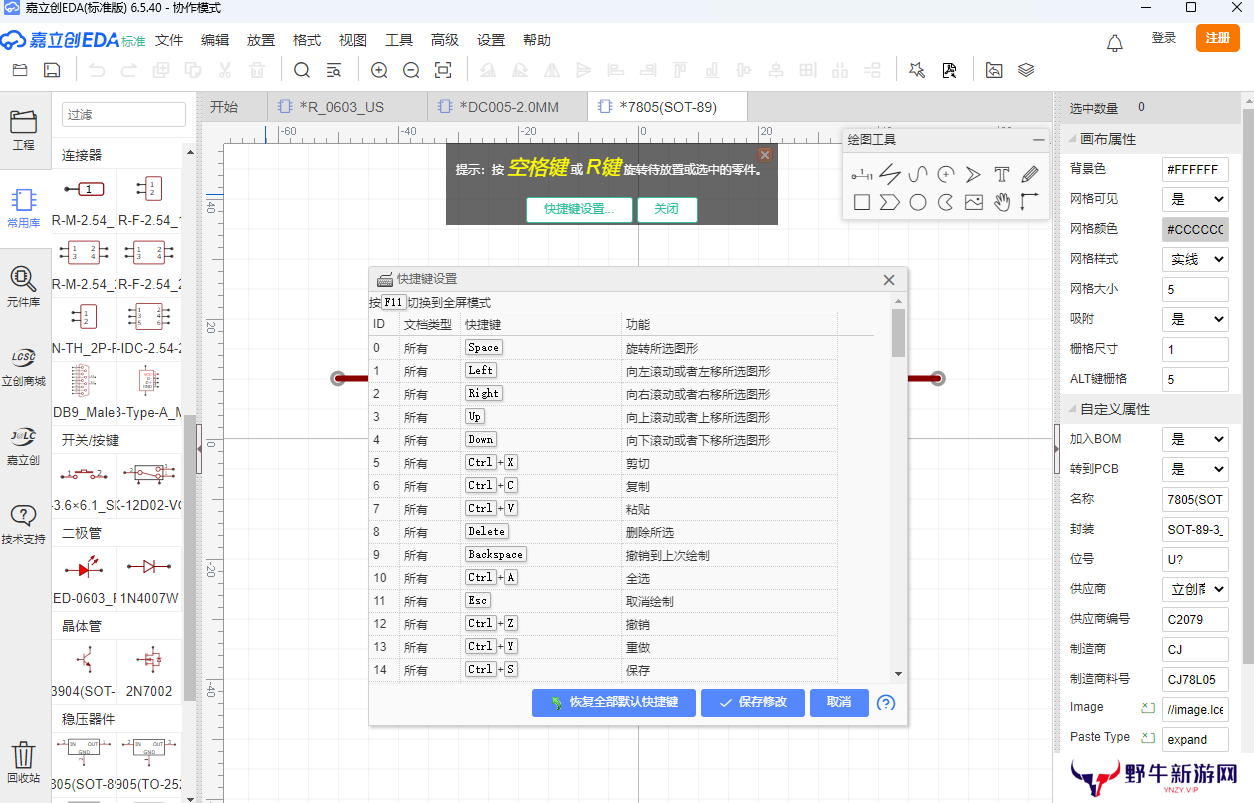Click 关闭 in the hint banner
This screenshot has height=803, width=1254.
point(667,209)
